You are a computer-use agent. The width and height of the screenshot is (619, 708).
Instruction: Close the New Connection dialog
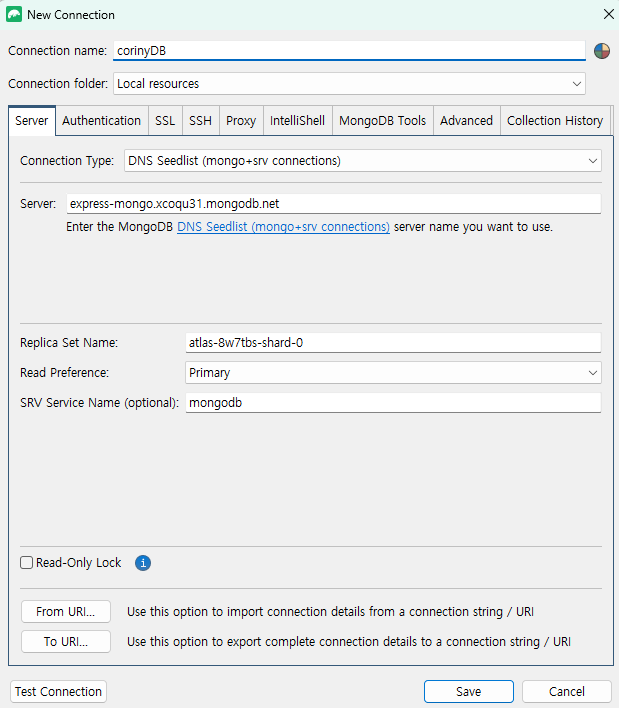click(x=608, y=14)
